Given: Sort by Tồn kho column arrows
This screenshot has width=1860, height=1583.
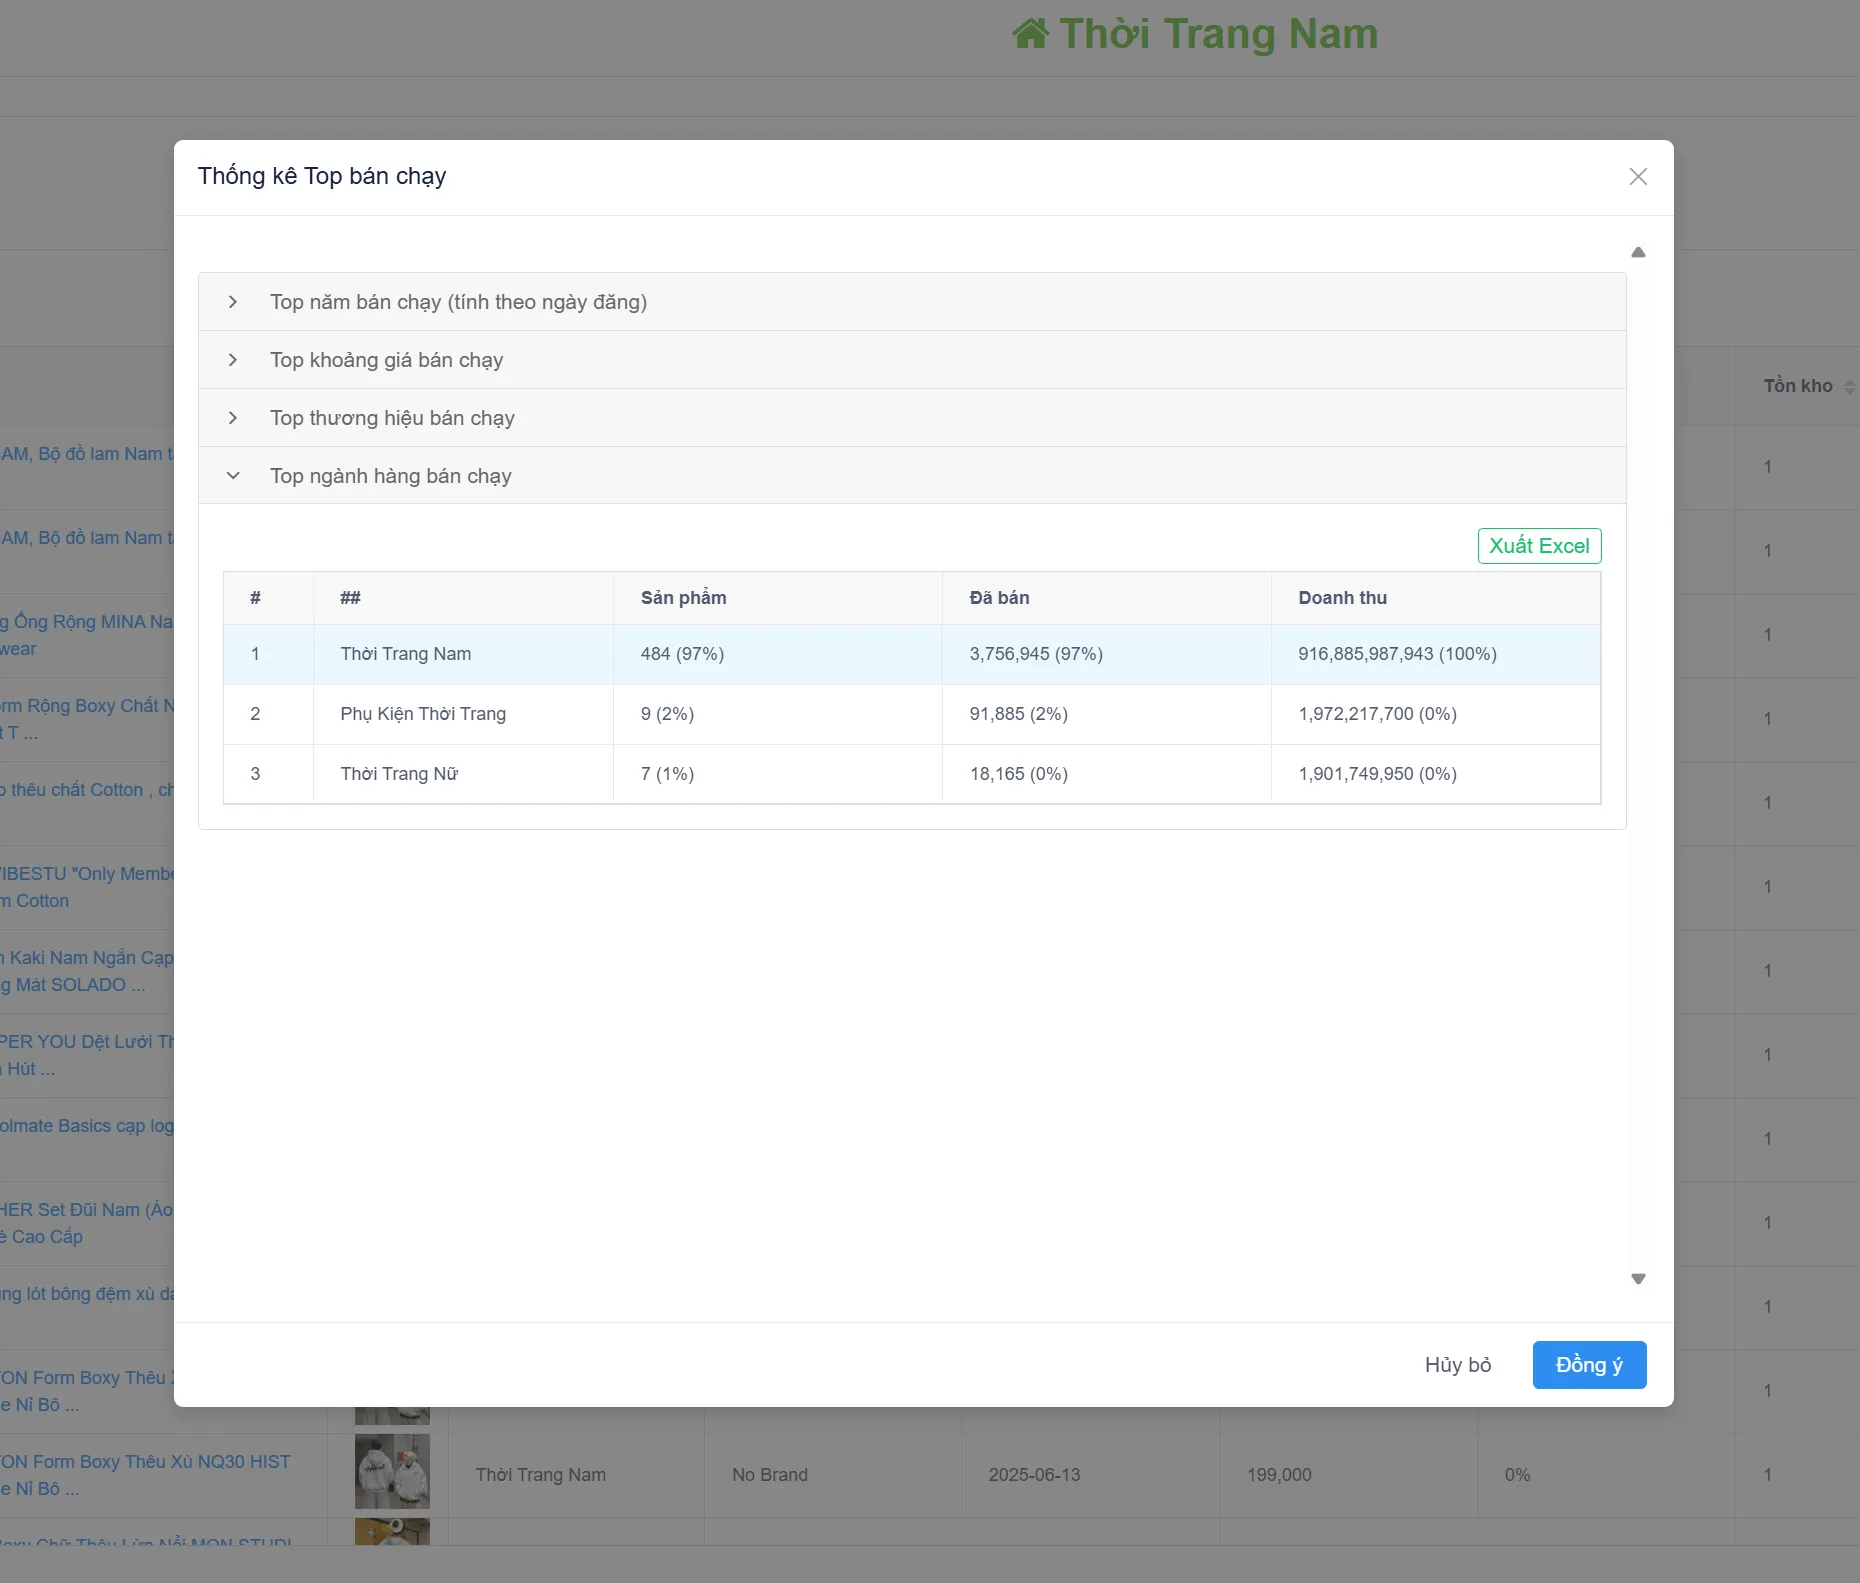Looking at the screenshot, I should point(1849,387).
